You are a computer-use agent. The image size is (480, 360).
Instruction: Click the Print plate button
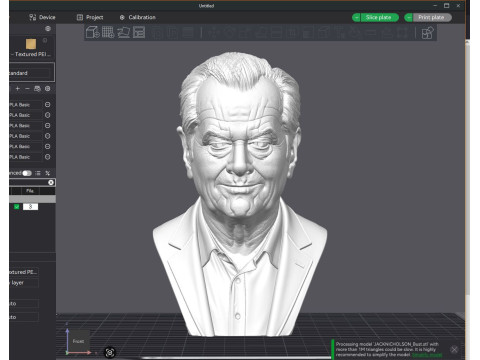[432, 17]
